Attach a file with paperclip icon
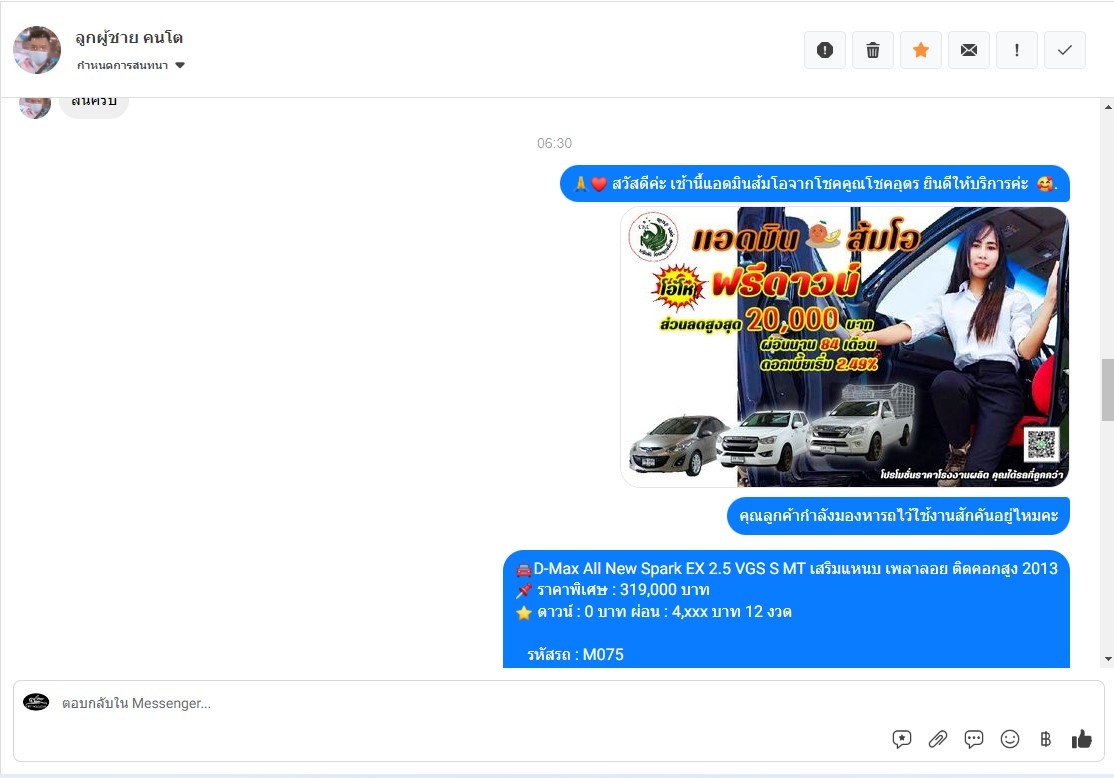 click(938, 740)
